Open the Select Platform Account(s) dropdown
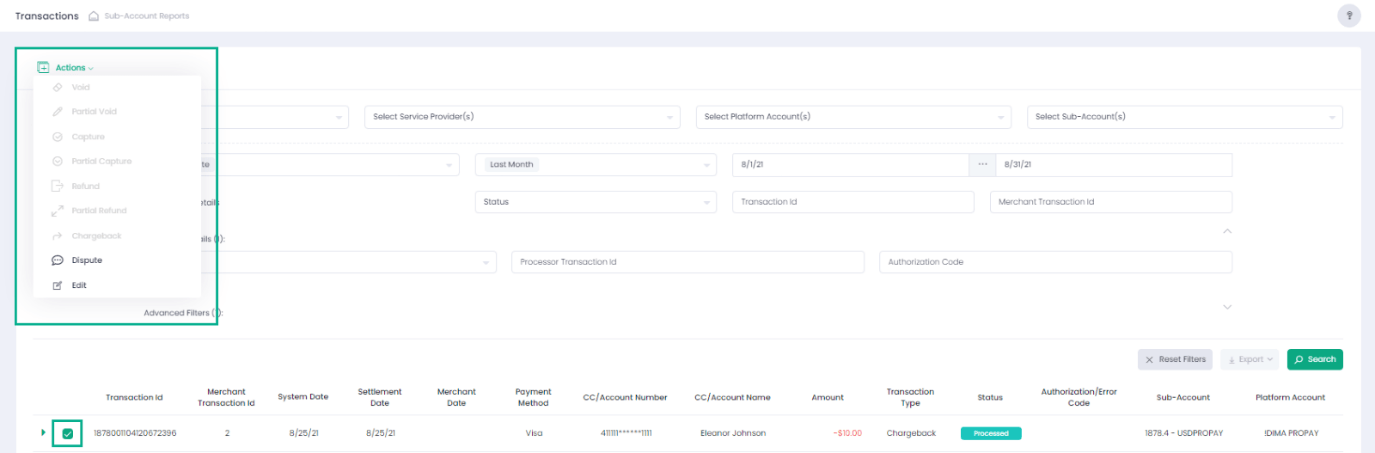 (853, 117)
